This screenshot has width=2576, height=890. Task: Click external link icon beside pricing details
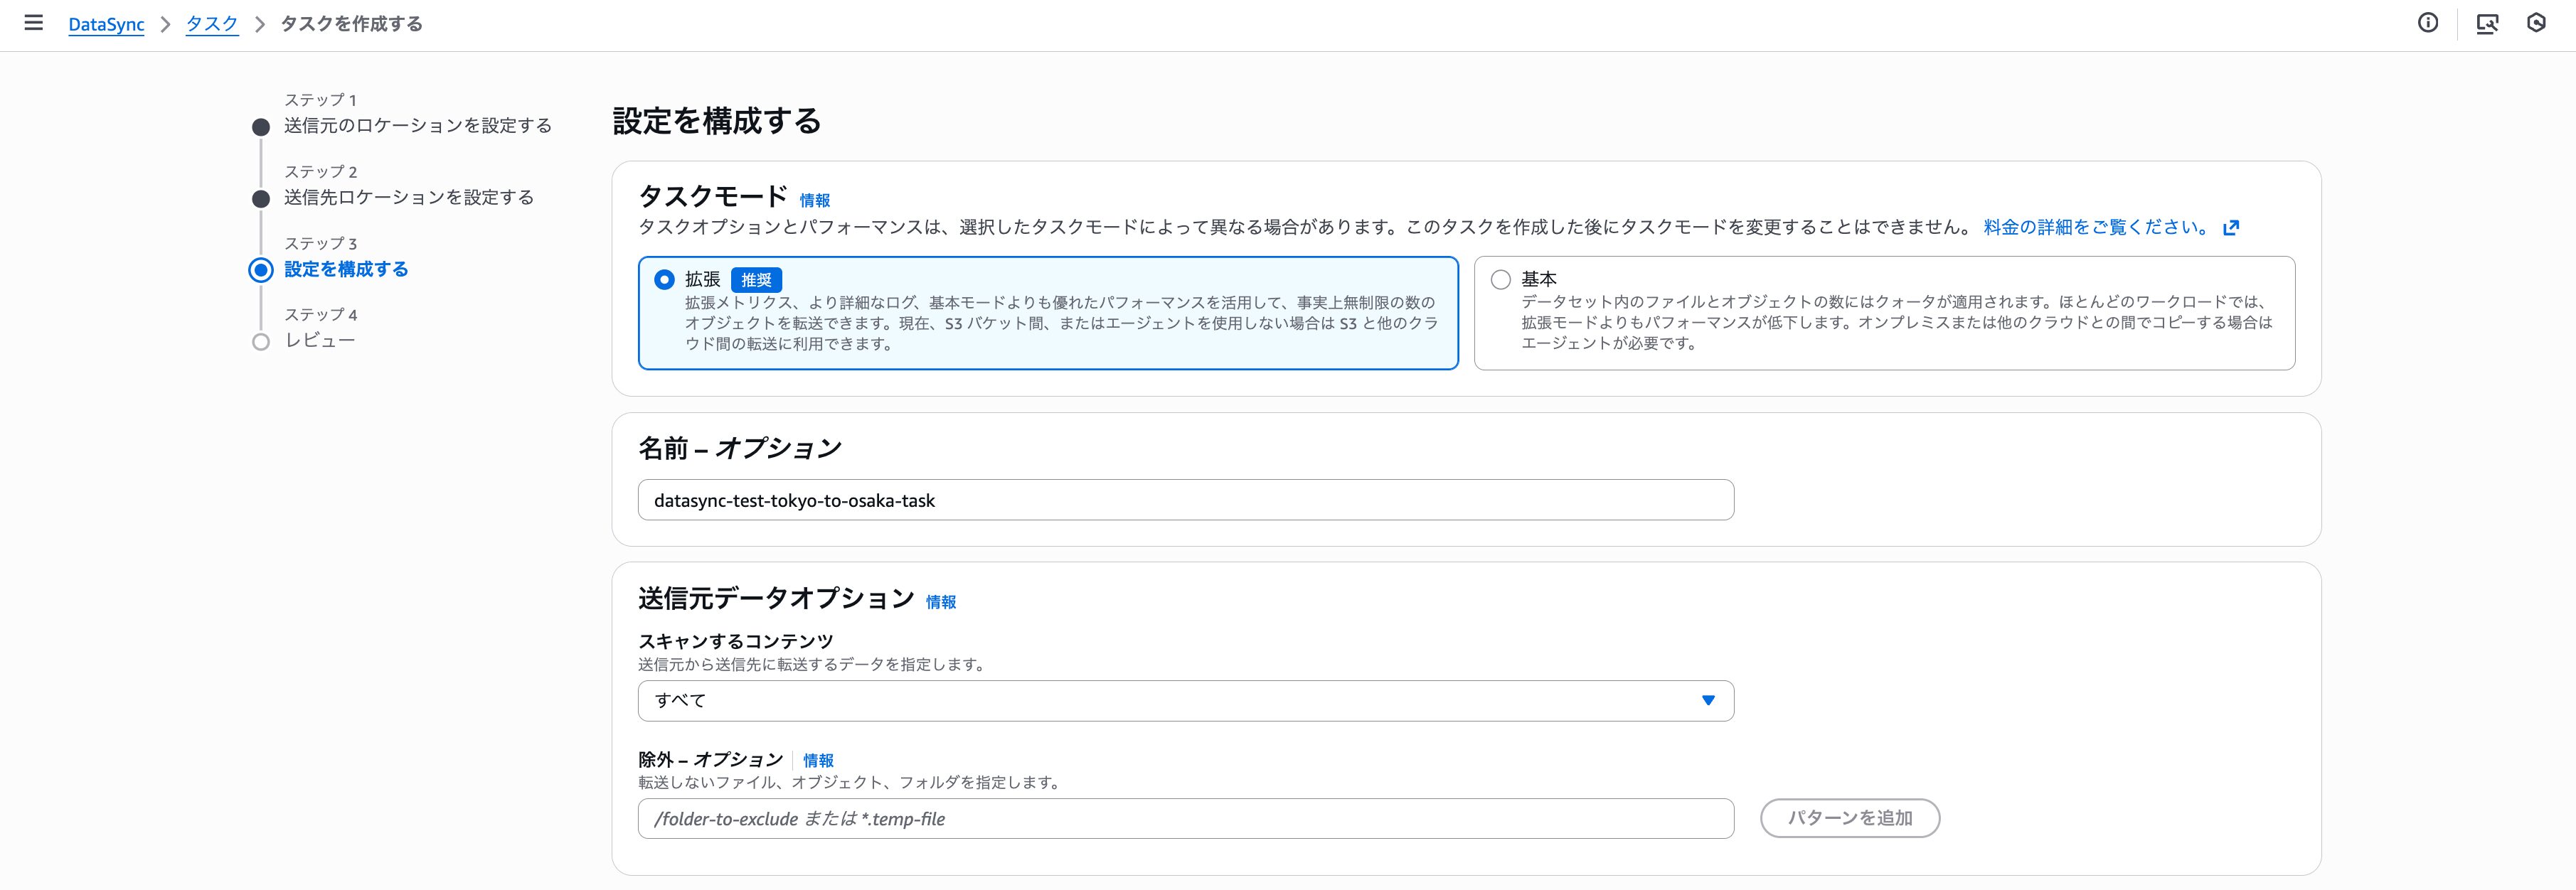tap(2231, 228)
